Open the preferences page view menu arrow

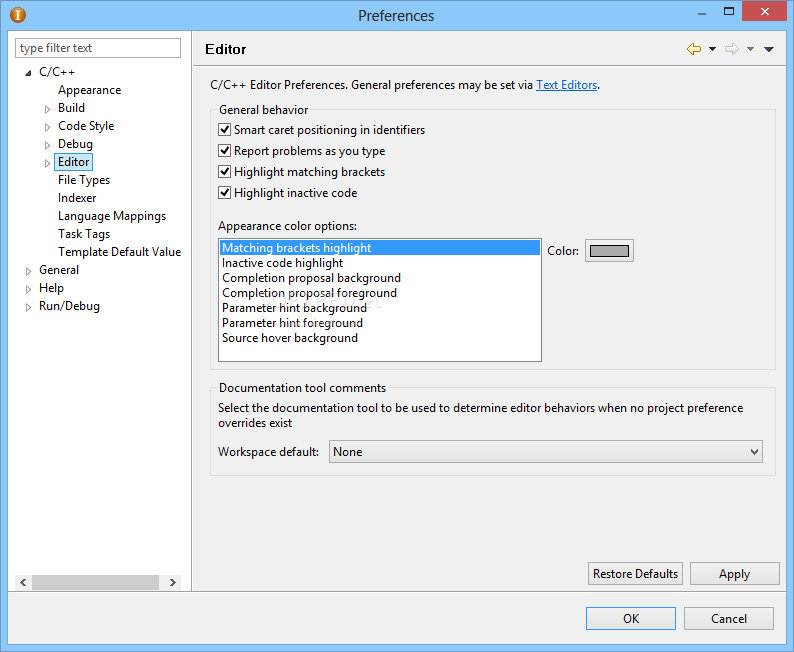(769, 49)
